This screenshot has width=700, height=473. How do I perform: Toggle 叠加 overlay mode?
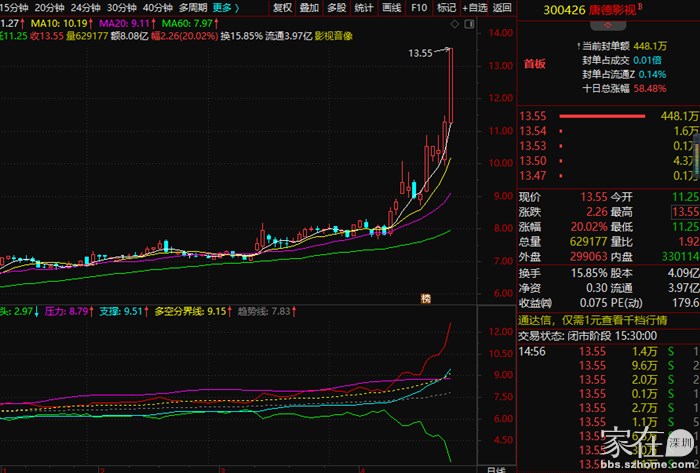pyautogui.click(x=310, y=7)
